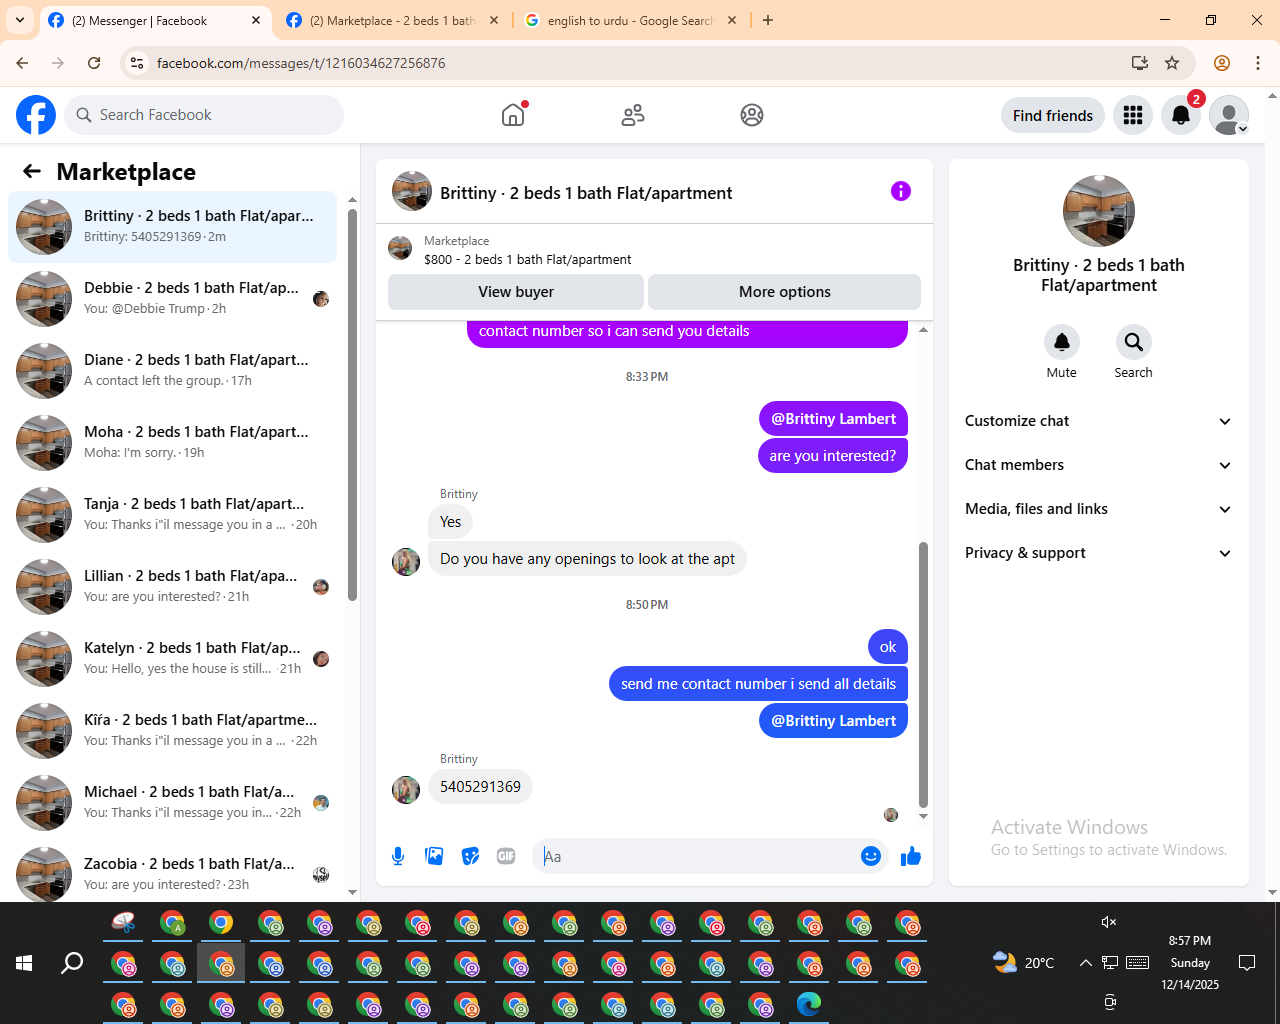Click the Facebook logo icon
The width and height of the screenshot is (1280, 1024).
(x=36, y=115)
